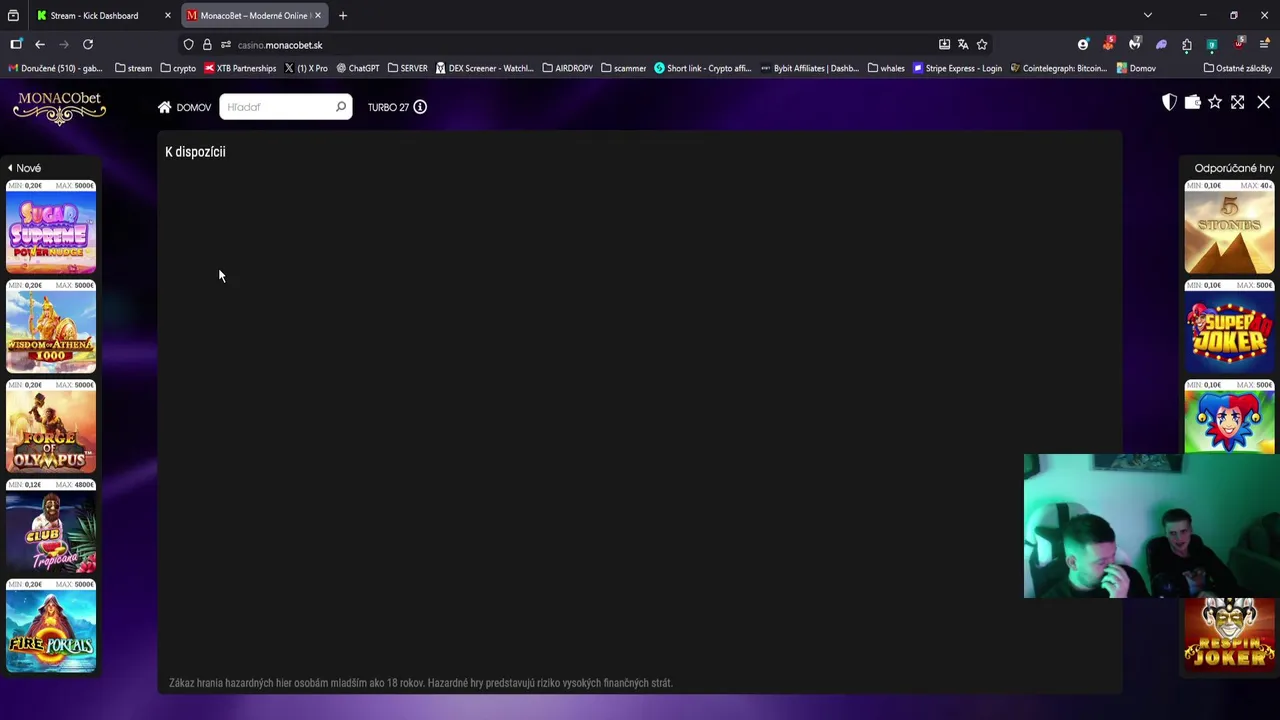Image resolution: width=1280 pixels, height=720 pixels.
Task: Go to DOMOV home button
Action: coord(184,107)
